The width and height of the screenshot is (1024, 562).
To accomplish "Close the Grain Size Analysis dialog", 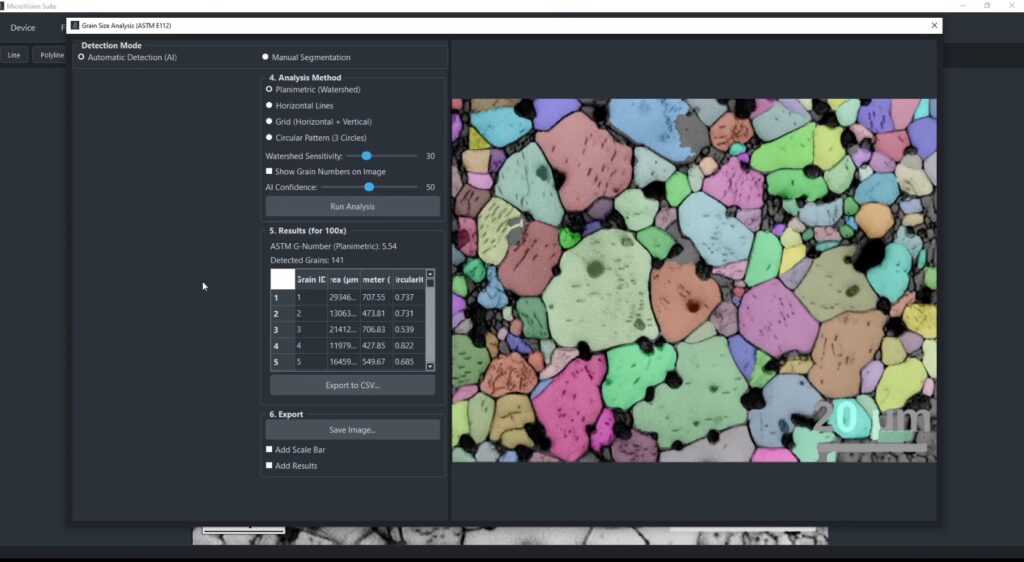I will [x=934, y=25].
